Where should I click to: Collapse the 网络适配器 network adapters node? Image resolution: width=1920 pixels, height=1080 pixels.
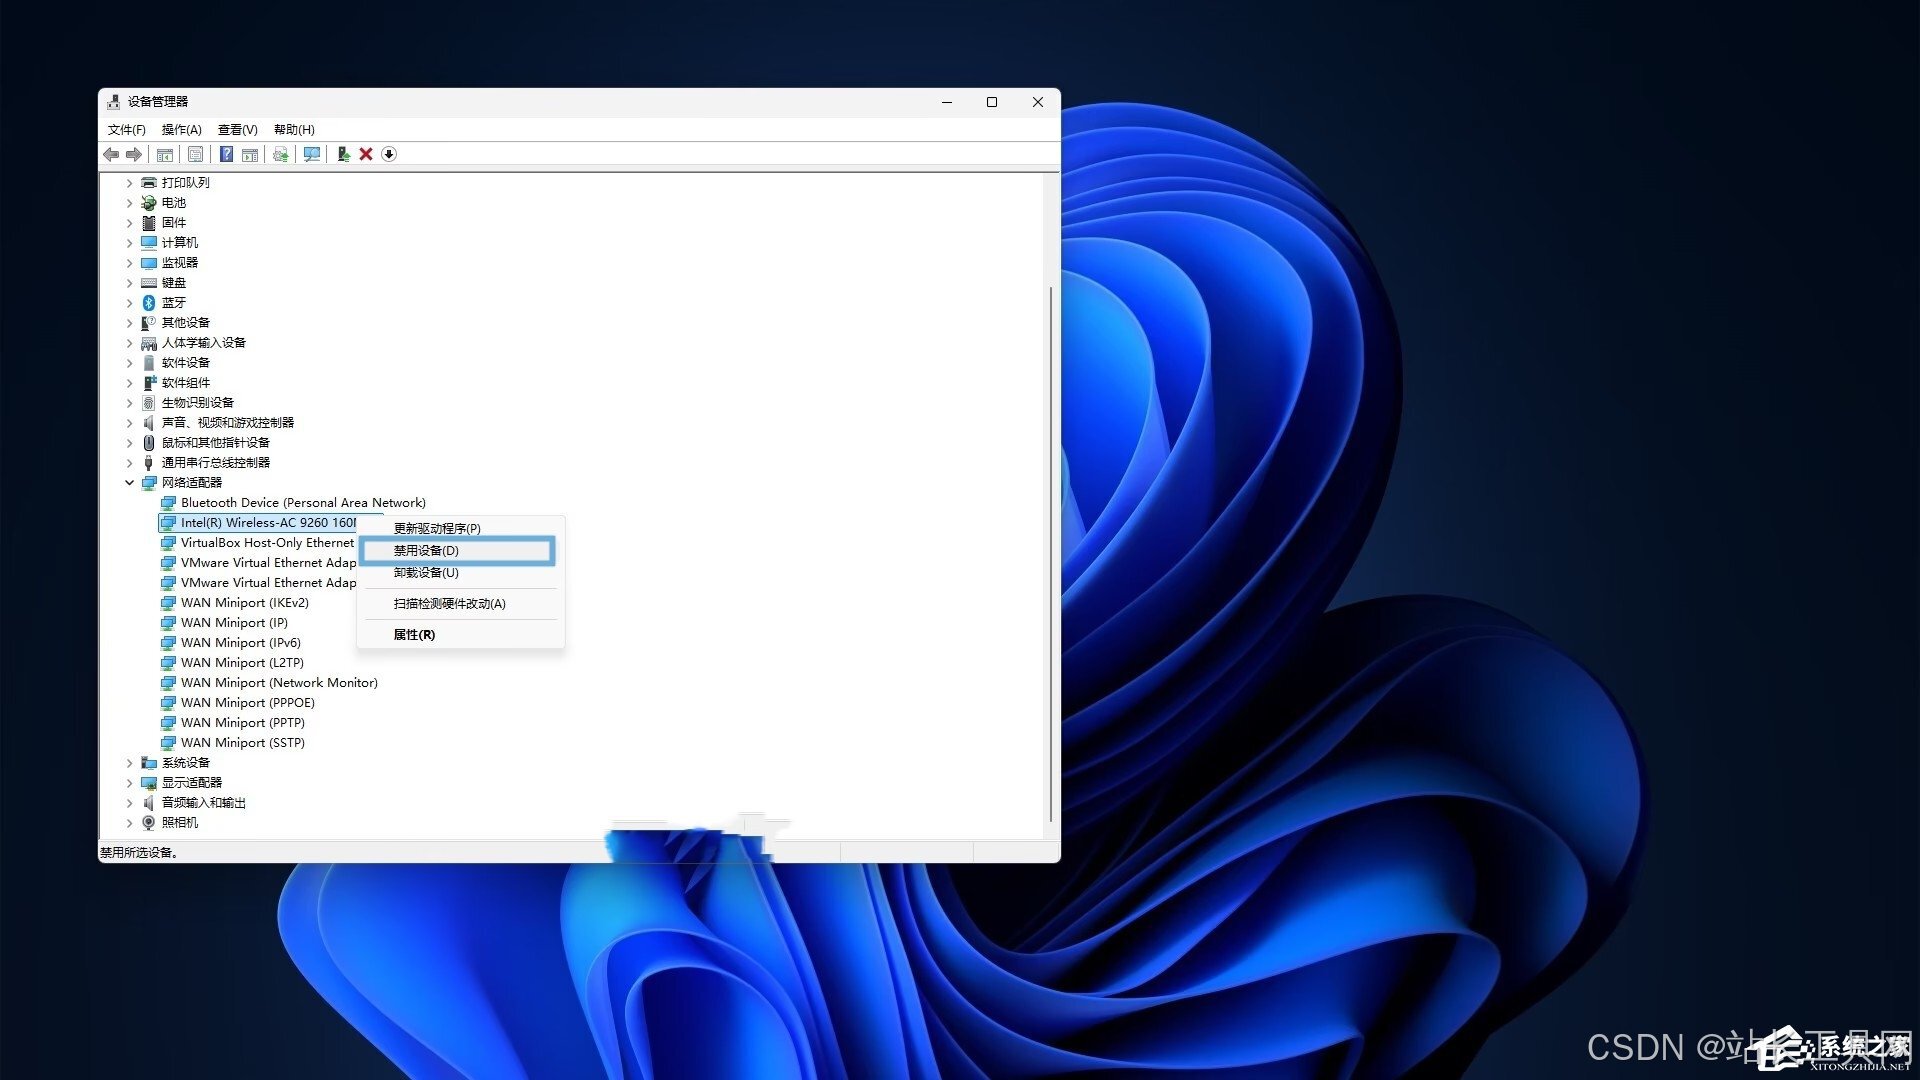[129, 482]
